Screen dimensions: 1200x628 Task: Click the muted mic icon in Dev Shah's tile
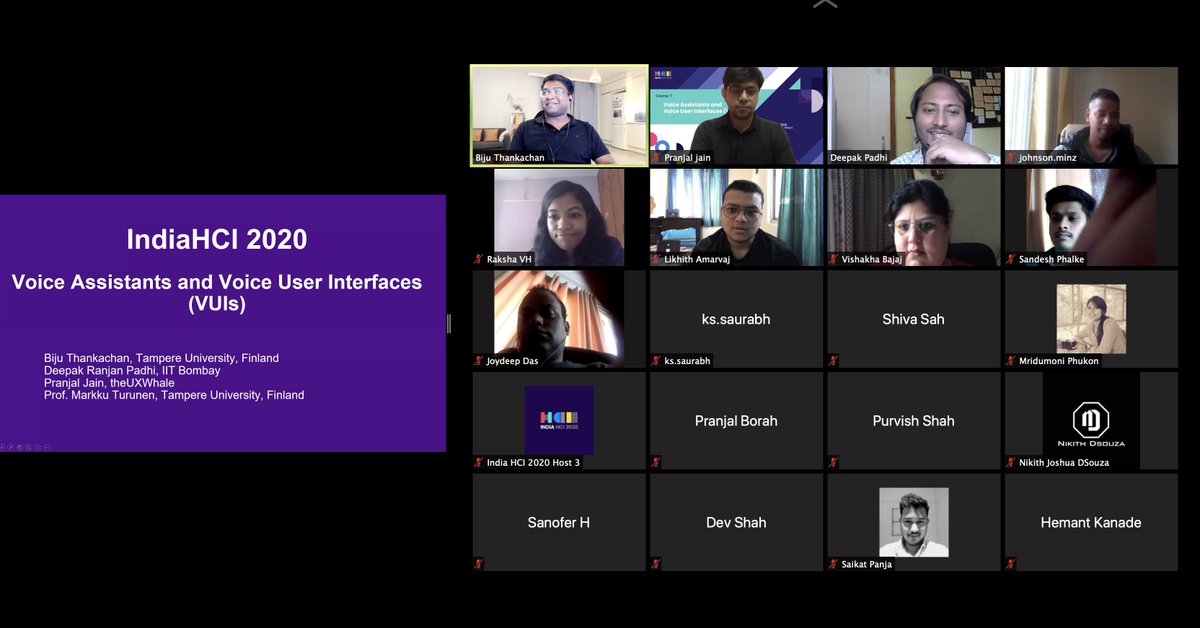[x=656, y=564]
